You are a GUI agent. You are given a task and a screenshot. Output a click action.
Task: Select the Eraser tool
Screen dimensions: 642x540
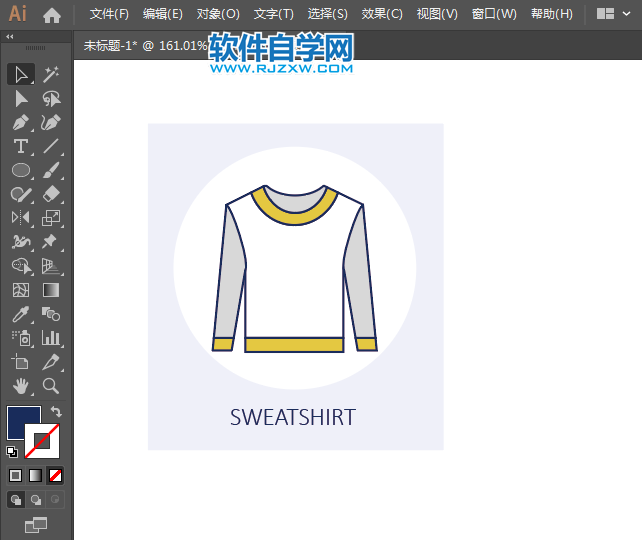(51, 194)
